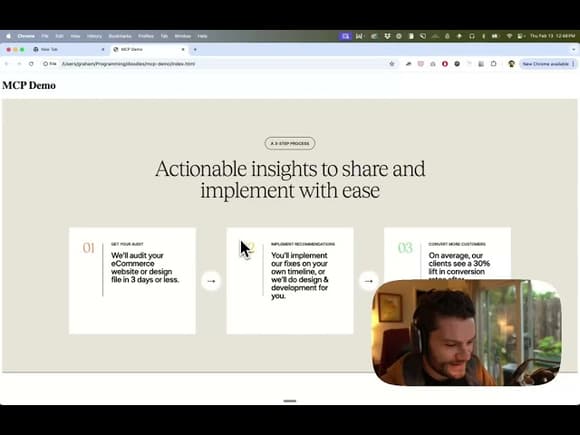Select the Get Your Audit card

point(132,281)
